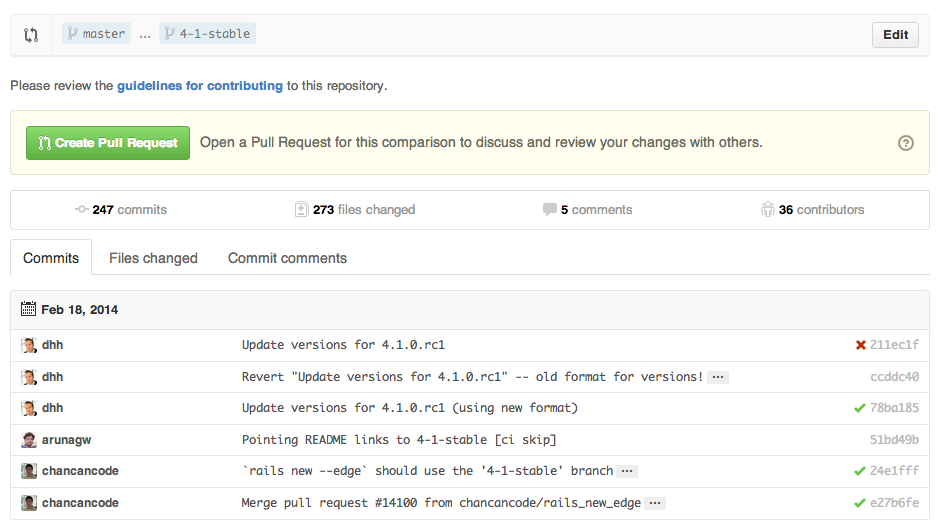Expand ellipsis on Merge pull request #14100
Image resolution: width=941 pixels, height=529 pixels.
655,503
